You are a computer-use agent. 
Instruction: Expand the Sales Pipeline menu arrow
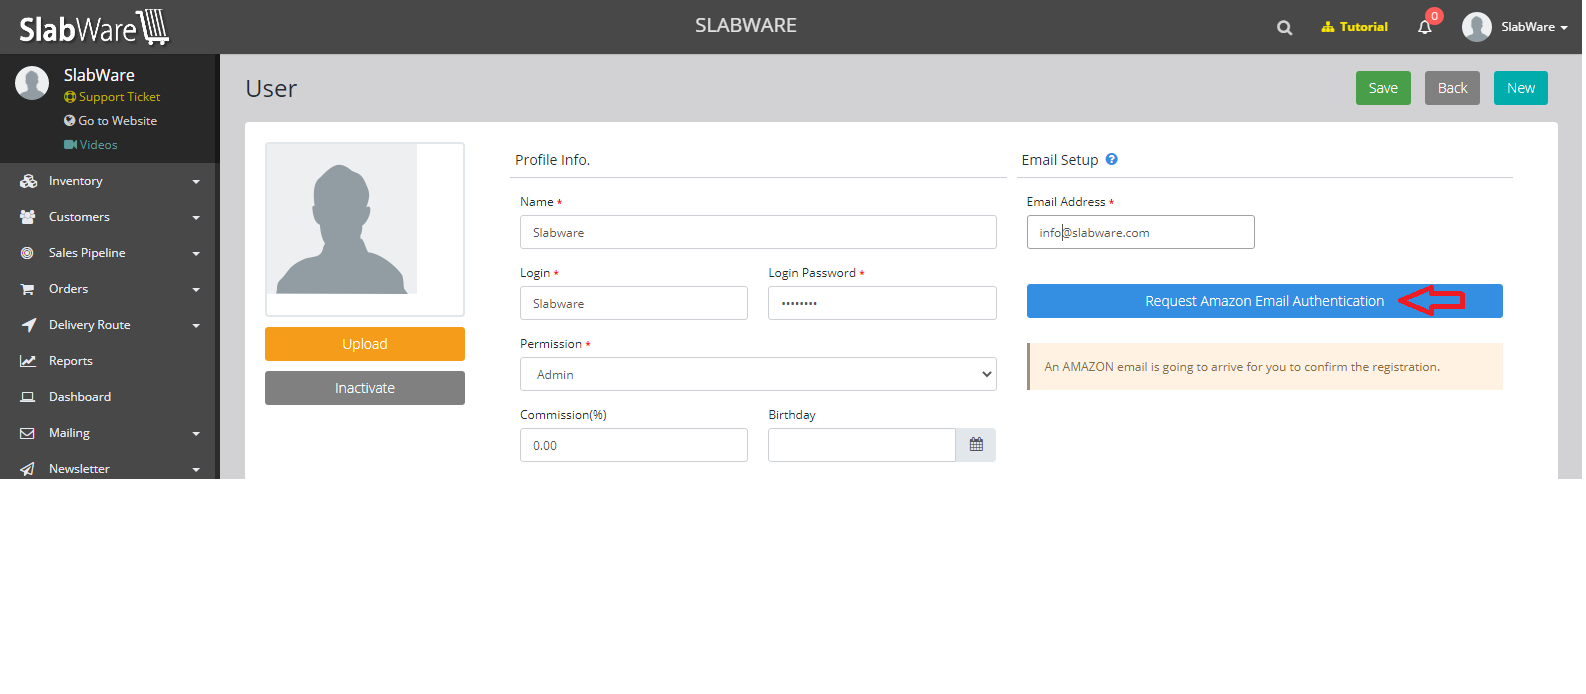[x=196, y=254]
